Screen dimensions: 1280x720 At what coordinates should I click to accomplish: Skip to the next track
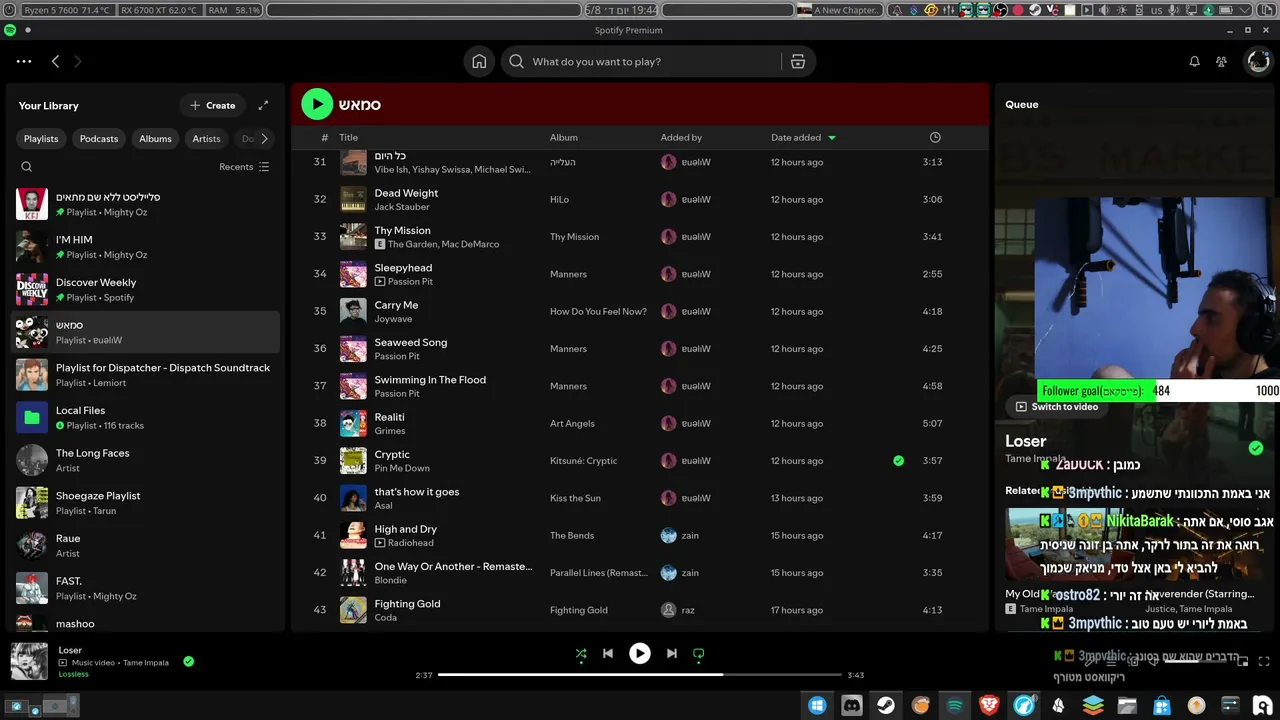(x=672, y=653)
